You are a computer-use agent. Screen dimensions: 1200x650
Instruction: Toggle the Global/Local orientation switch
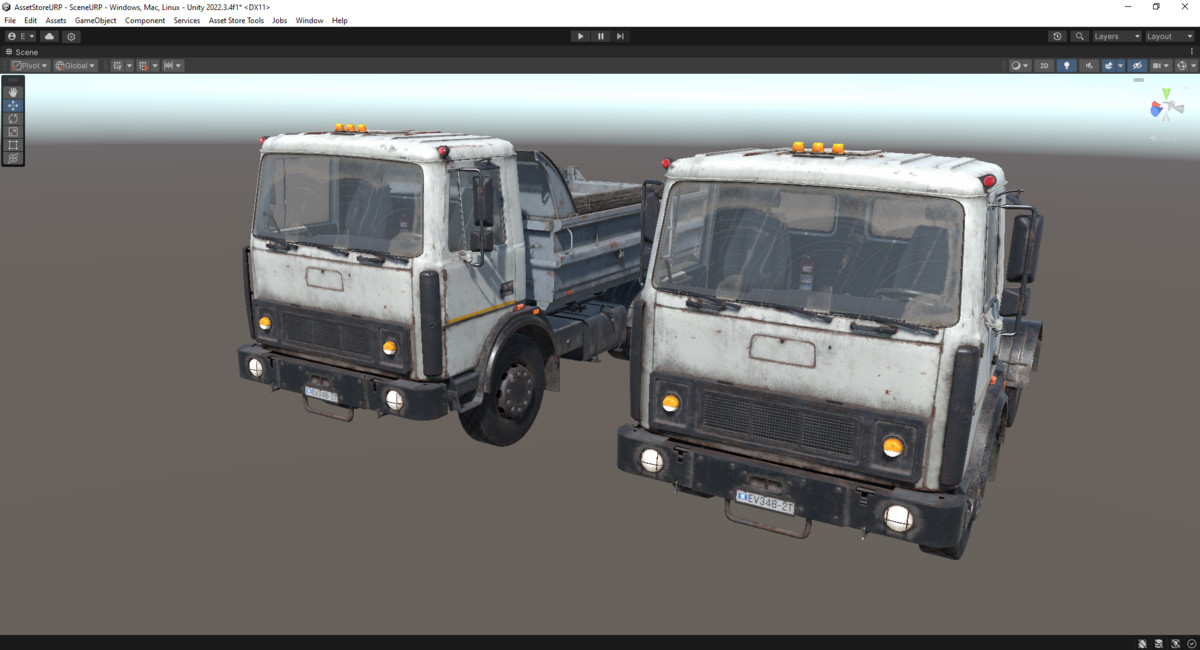(x=75, y=65)
